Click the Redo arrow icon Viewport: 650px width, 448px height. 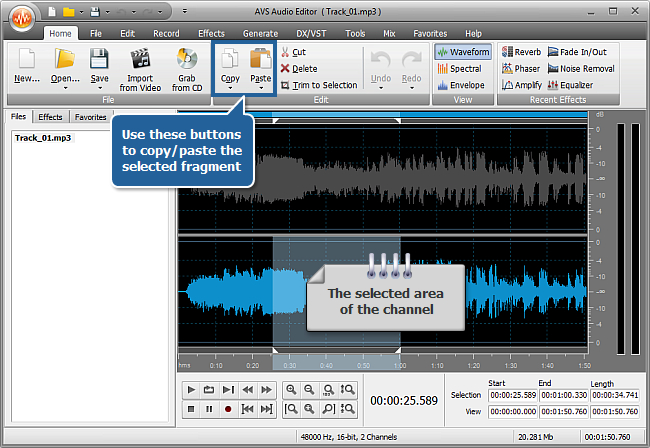click(412, 61)
